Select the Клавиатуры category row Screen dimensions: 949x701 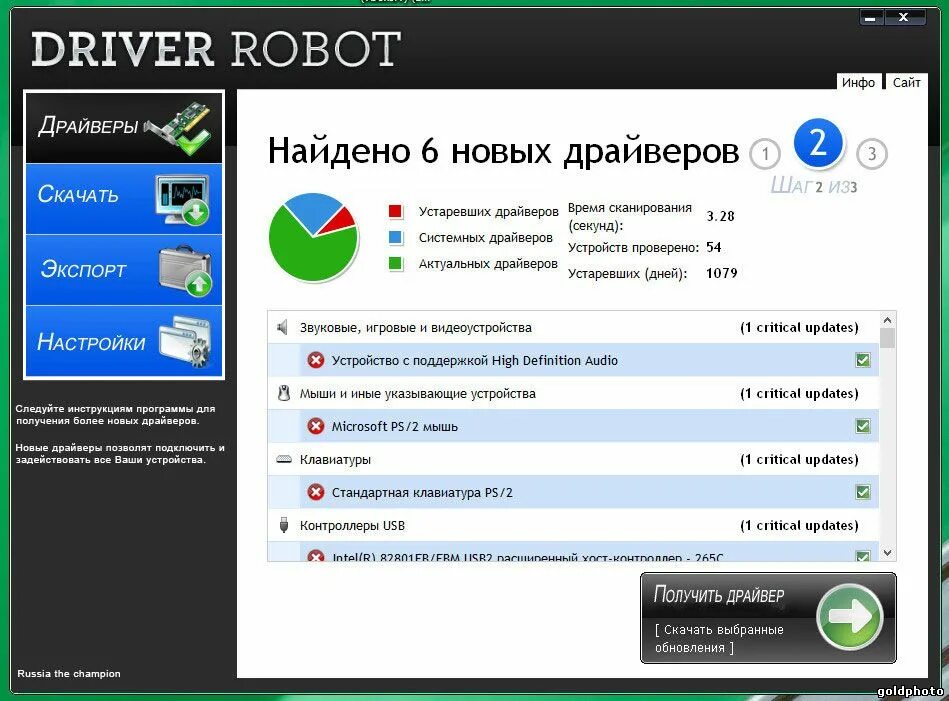tap(573, 459)
